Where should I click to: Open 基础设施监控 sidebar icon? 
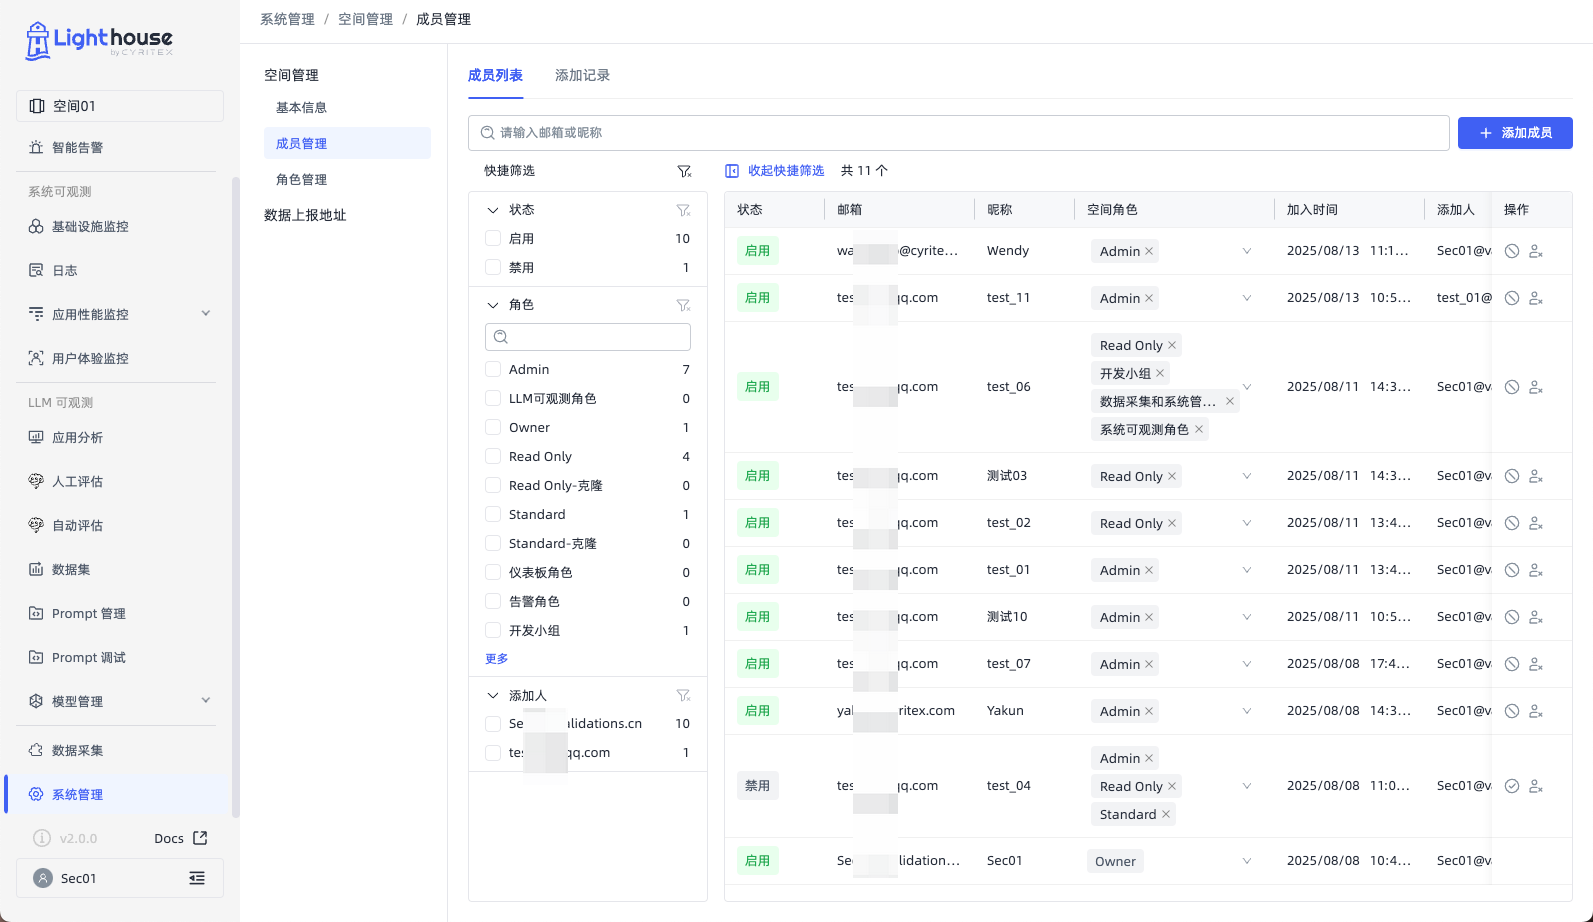[36, 227]
